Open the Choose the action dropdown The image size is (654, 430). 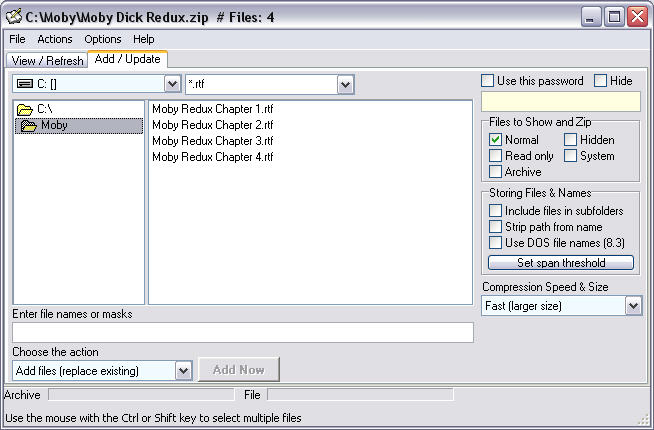point(183,370)
